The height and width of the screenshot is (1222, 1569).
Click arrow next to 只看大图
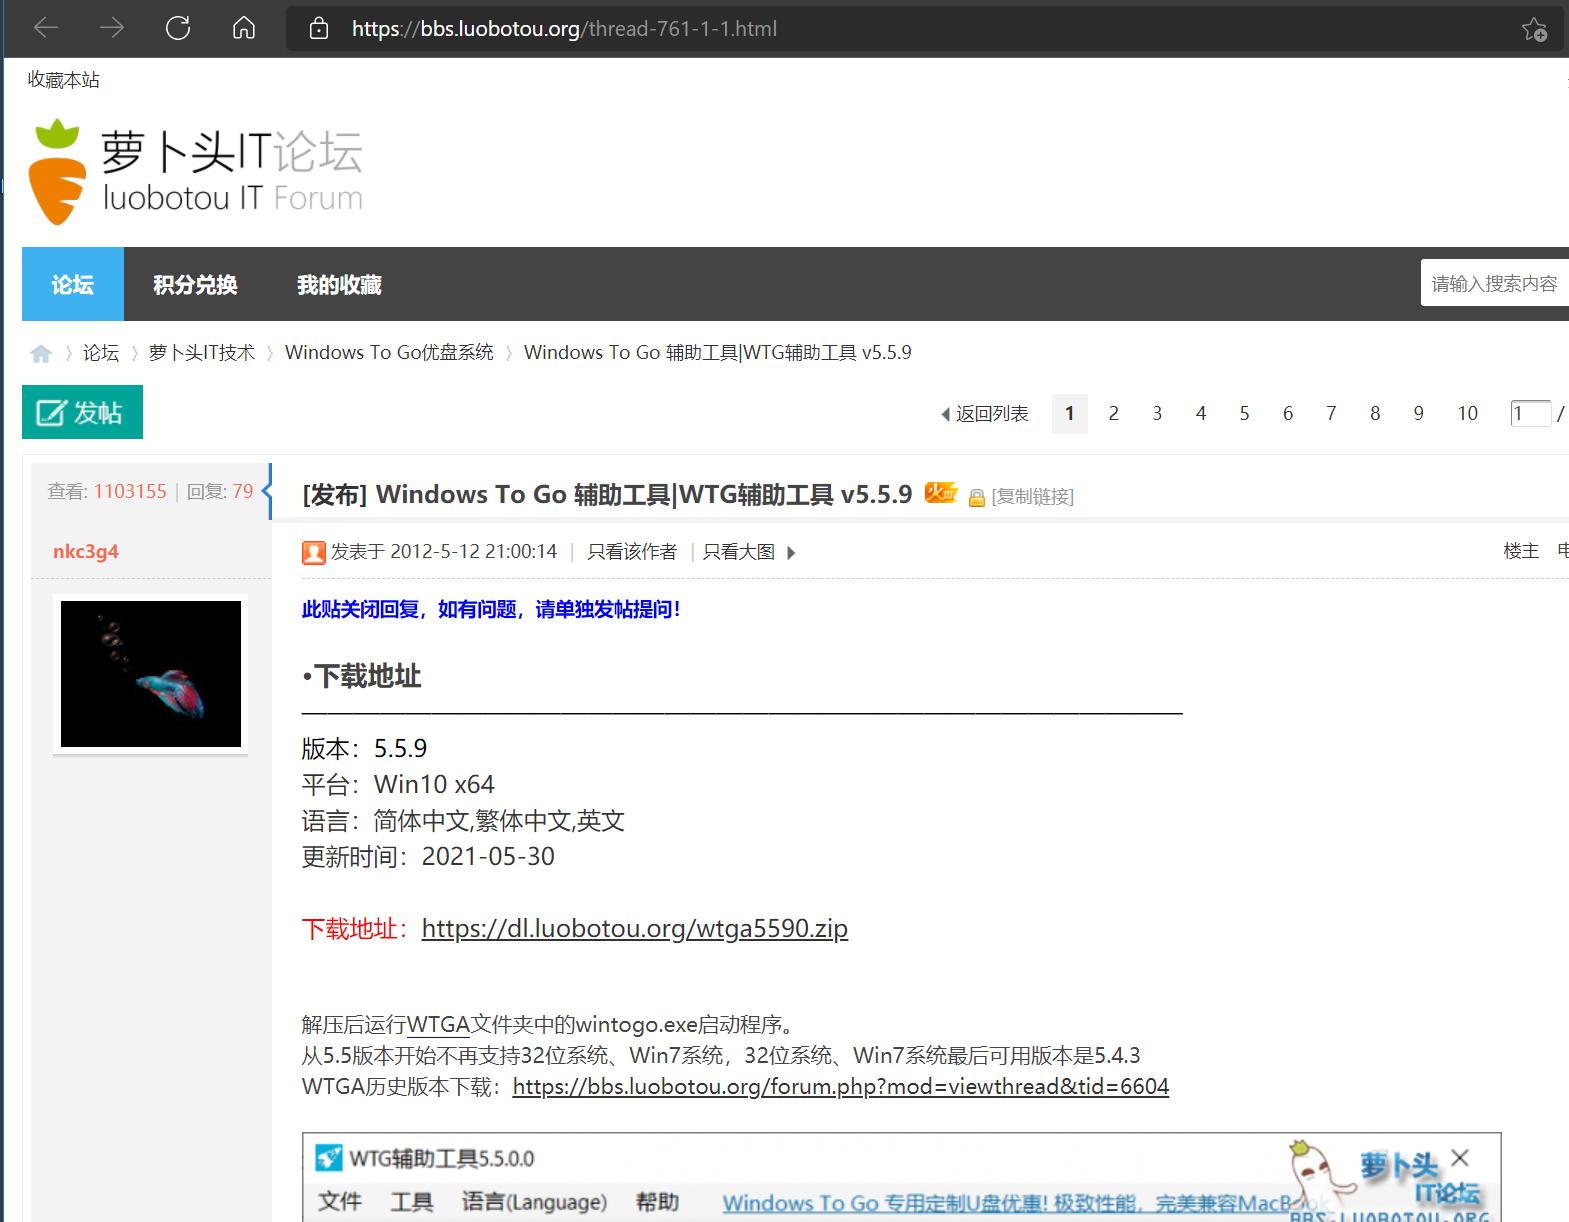click(791, 553)
